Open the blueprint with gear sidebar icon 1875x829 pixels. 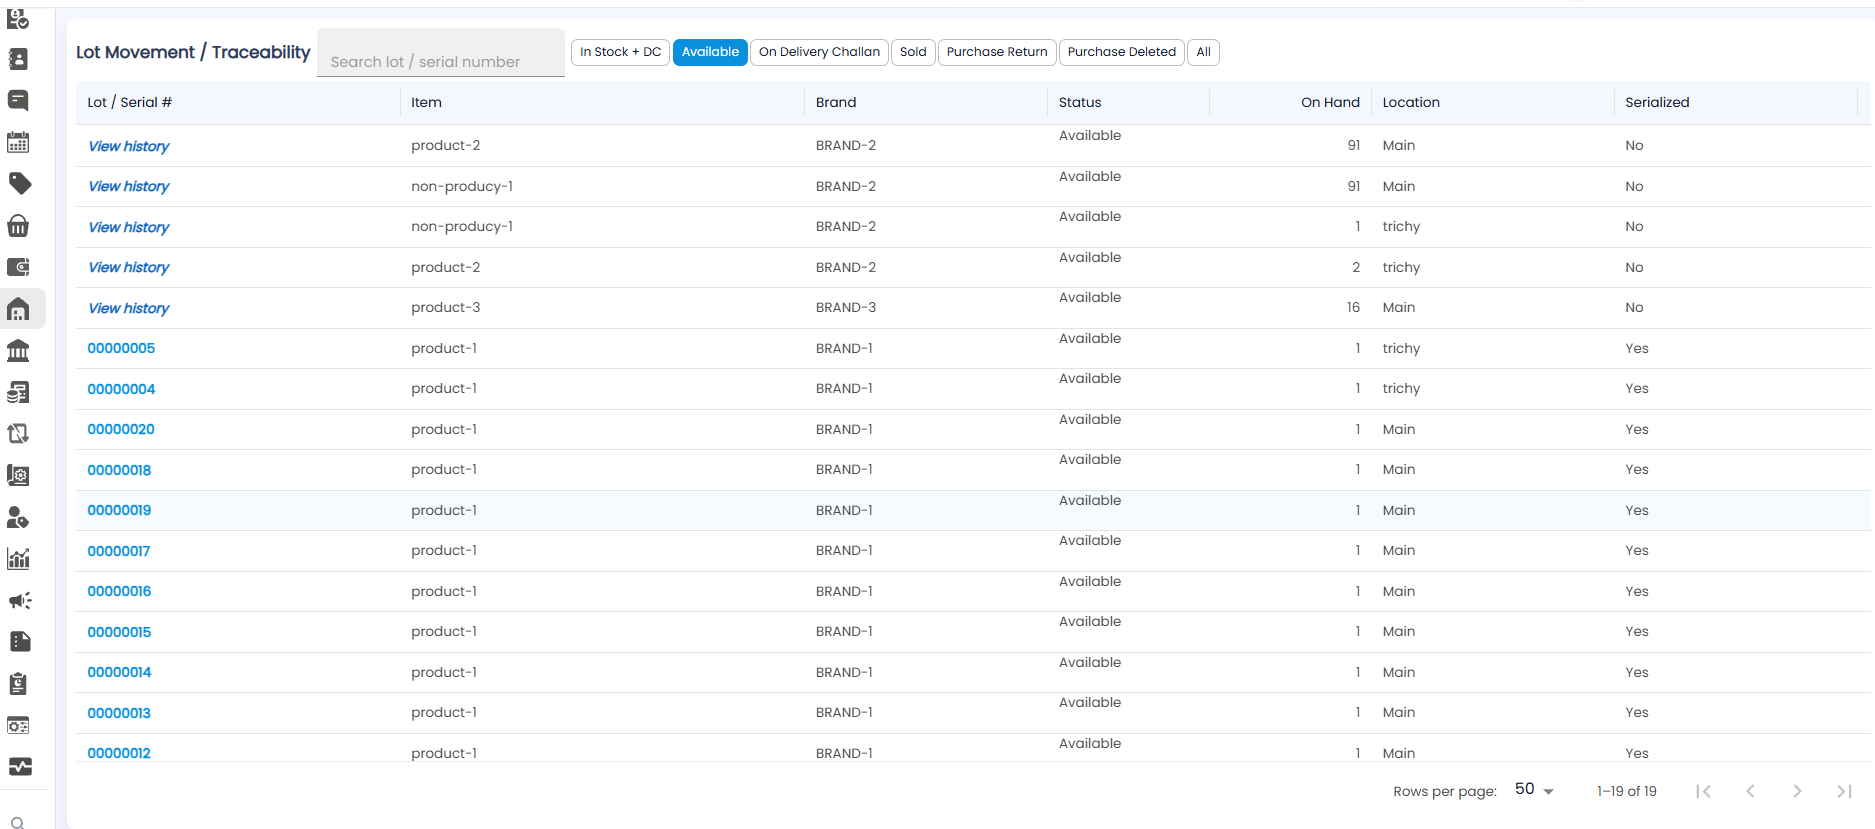point(18,475)
